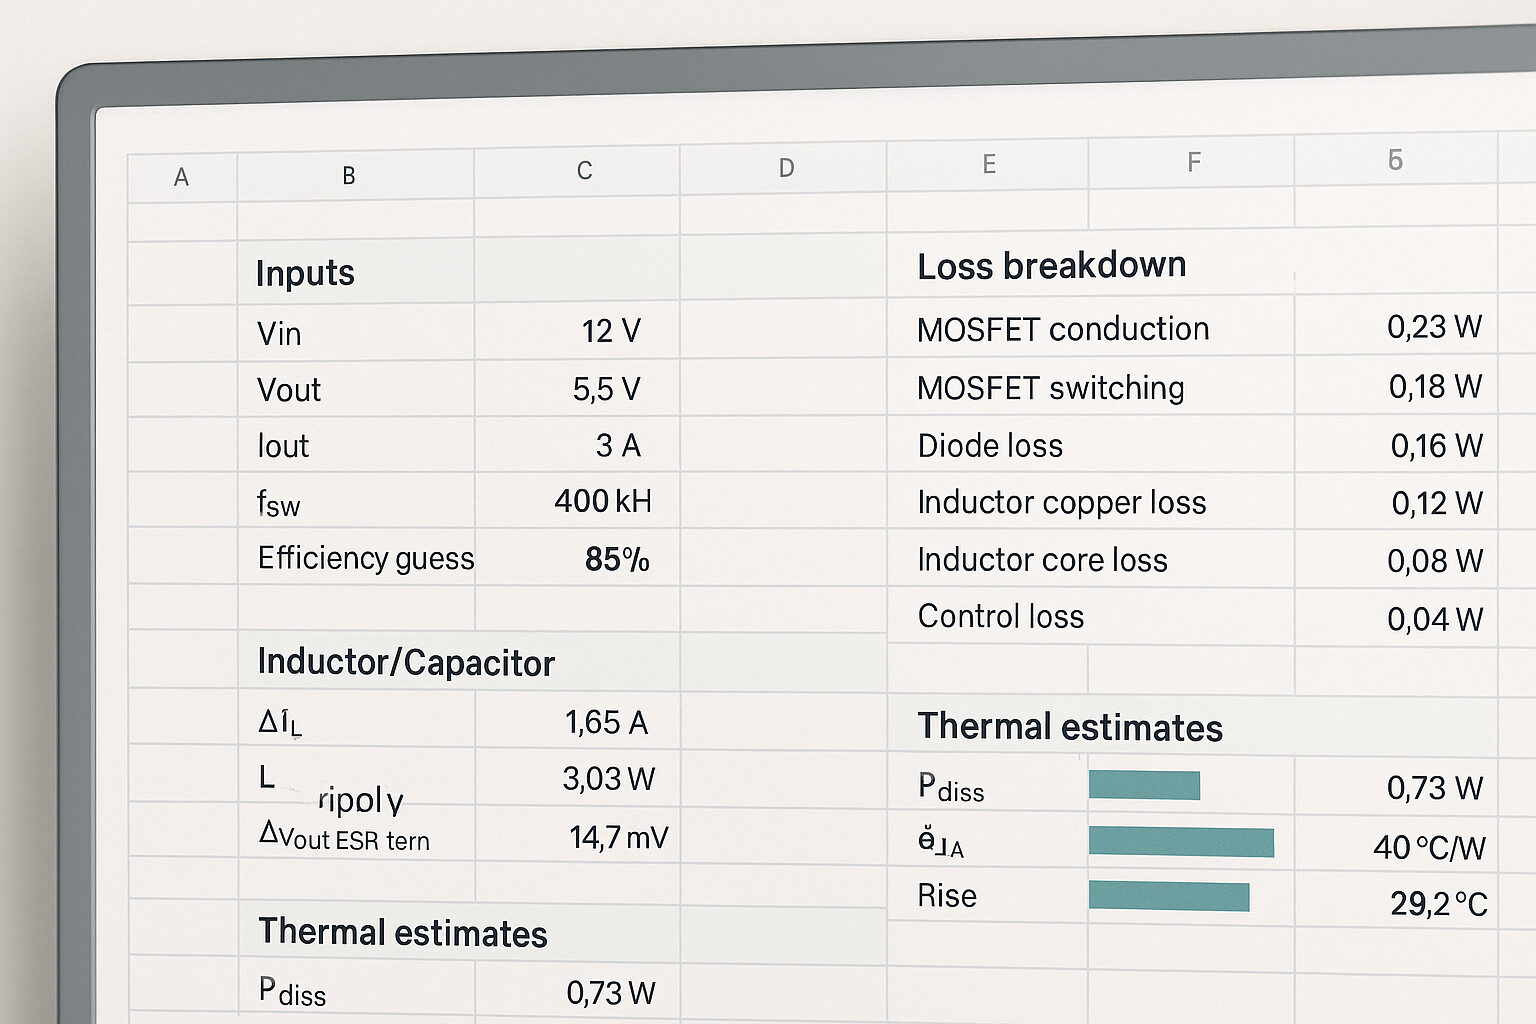
Task: Click the Efficiency guess cell showing 85%
Action: [x=619, y=560]
